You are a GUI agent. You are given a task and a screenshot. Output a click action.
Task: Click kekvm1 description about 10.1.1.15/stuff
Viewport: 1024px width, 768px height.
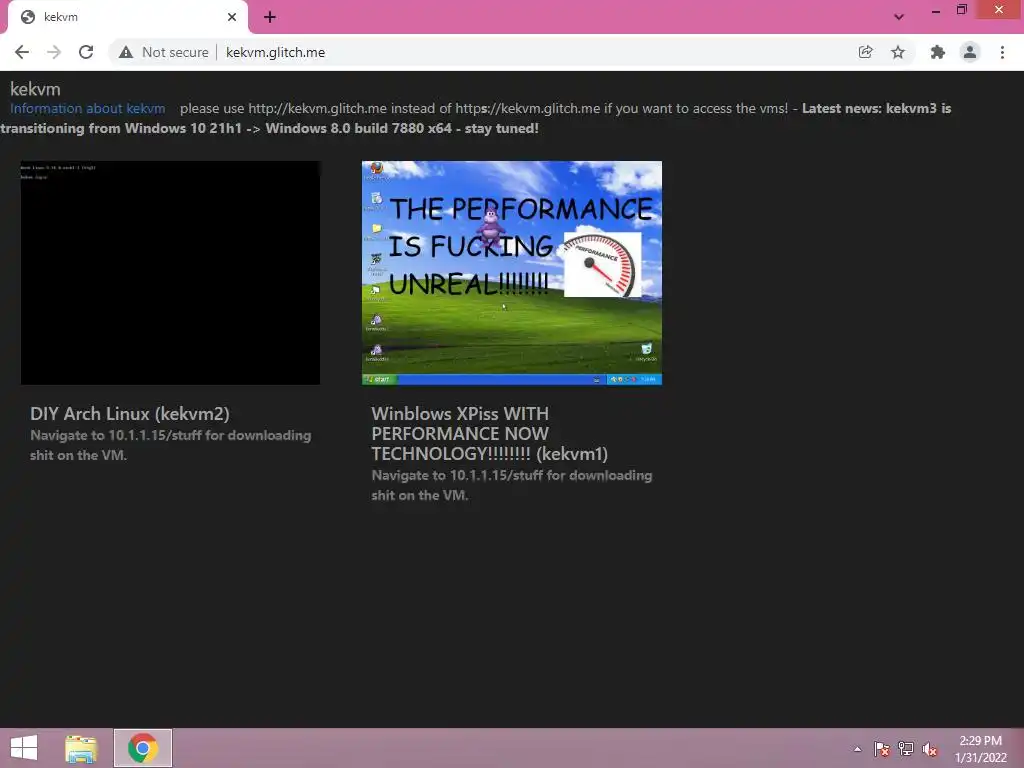pos(512,485)
